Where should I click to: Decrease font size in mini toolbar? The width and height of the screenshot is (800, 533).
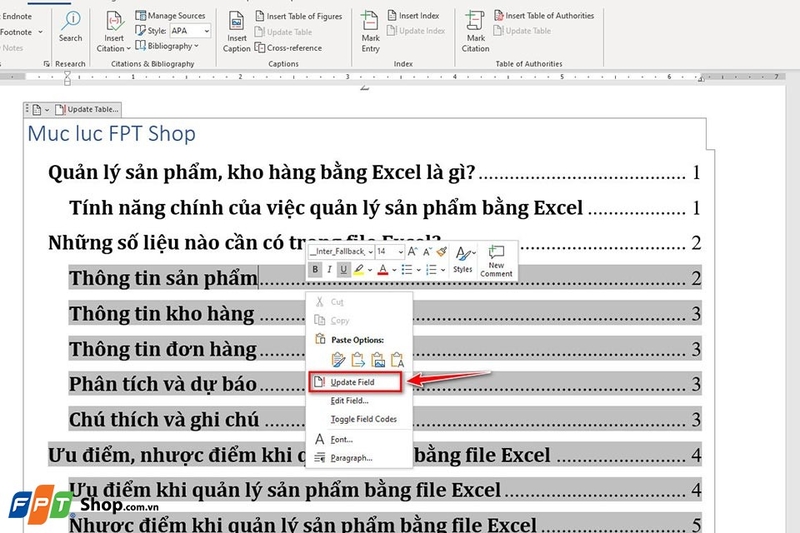427,251
